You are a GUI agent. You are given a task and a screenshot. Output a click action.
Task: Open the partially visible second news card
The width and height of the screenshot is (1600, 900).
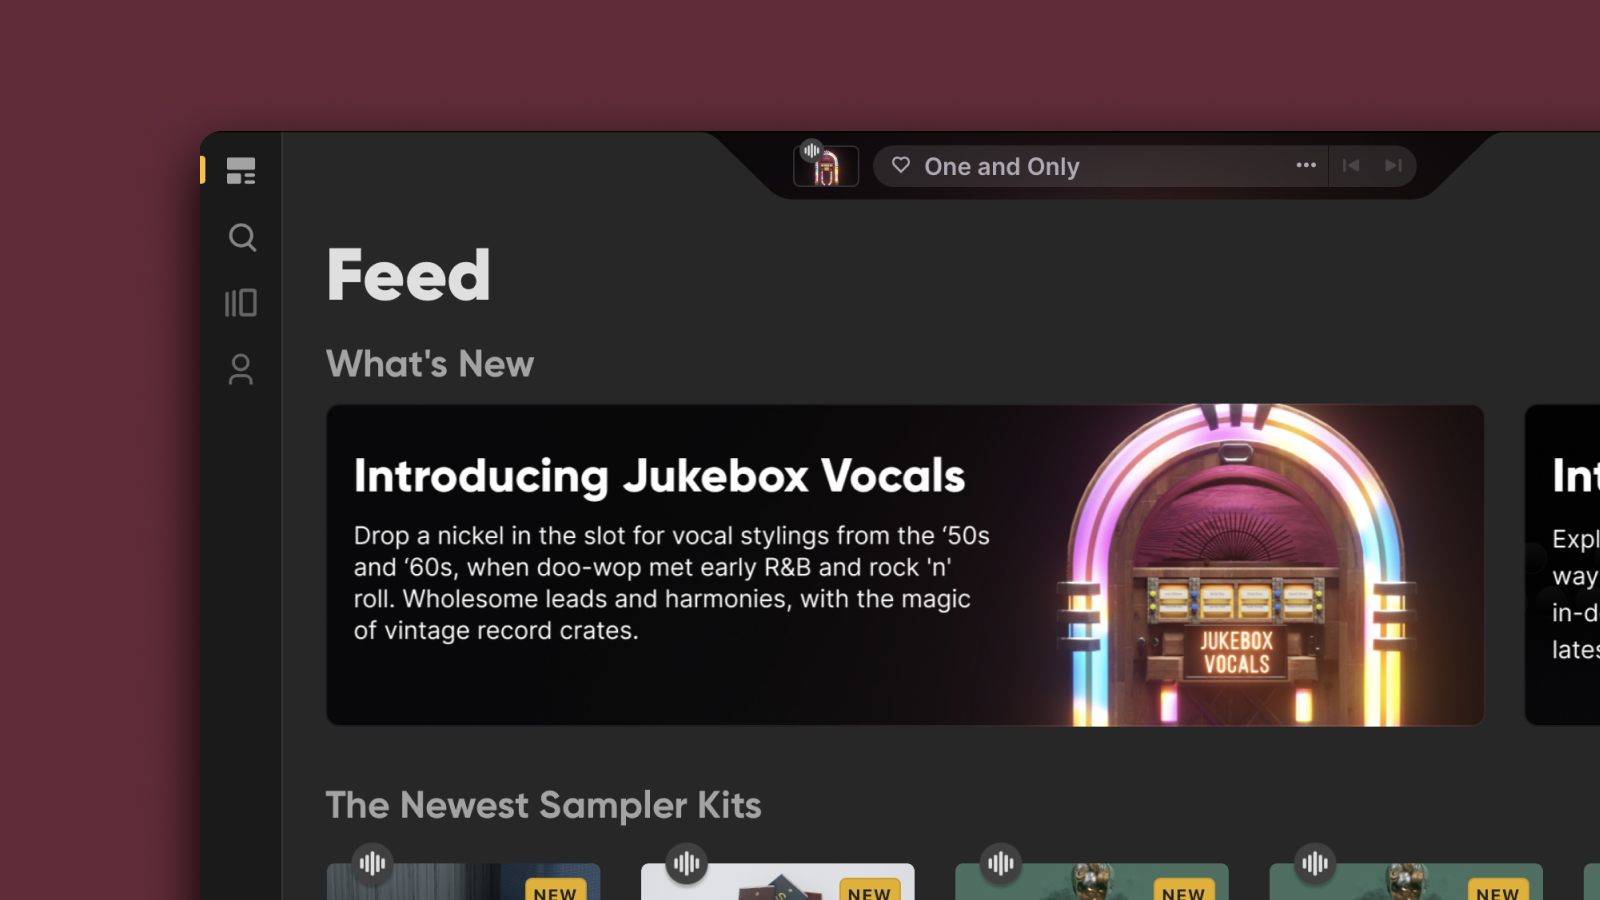[x=1562, y=565]
